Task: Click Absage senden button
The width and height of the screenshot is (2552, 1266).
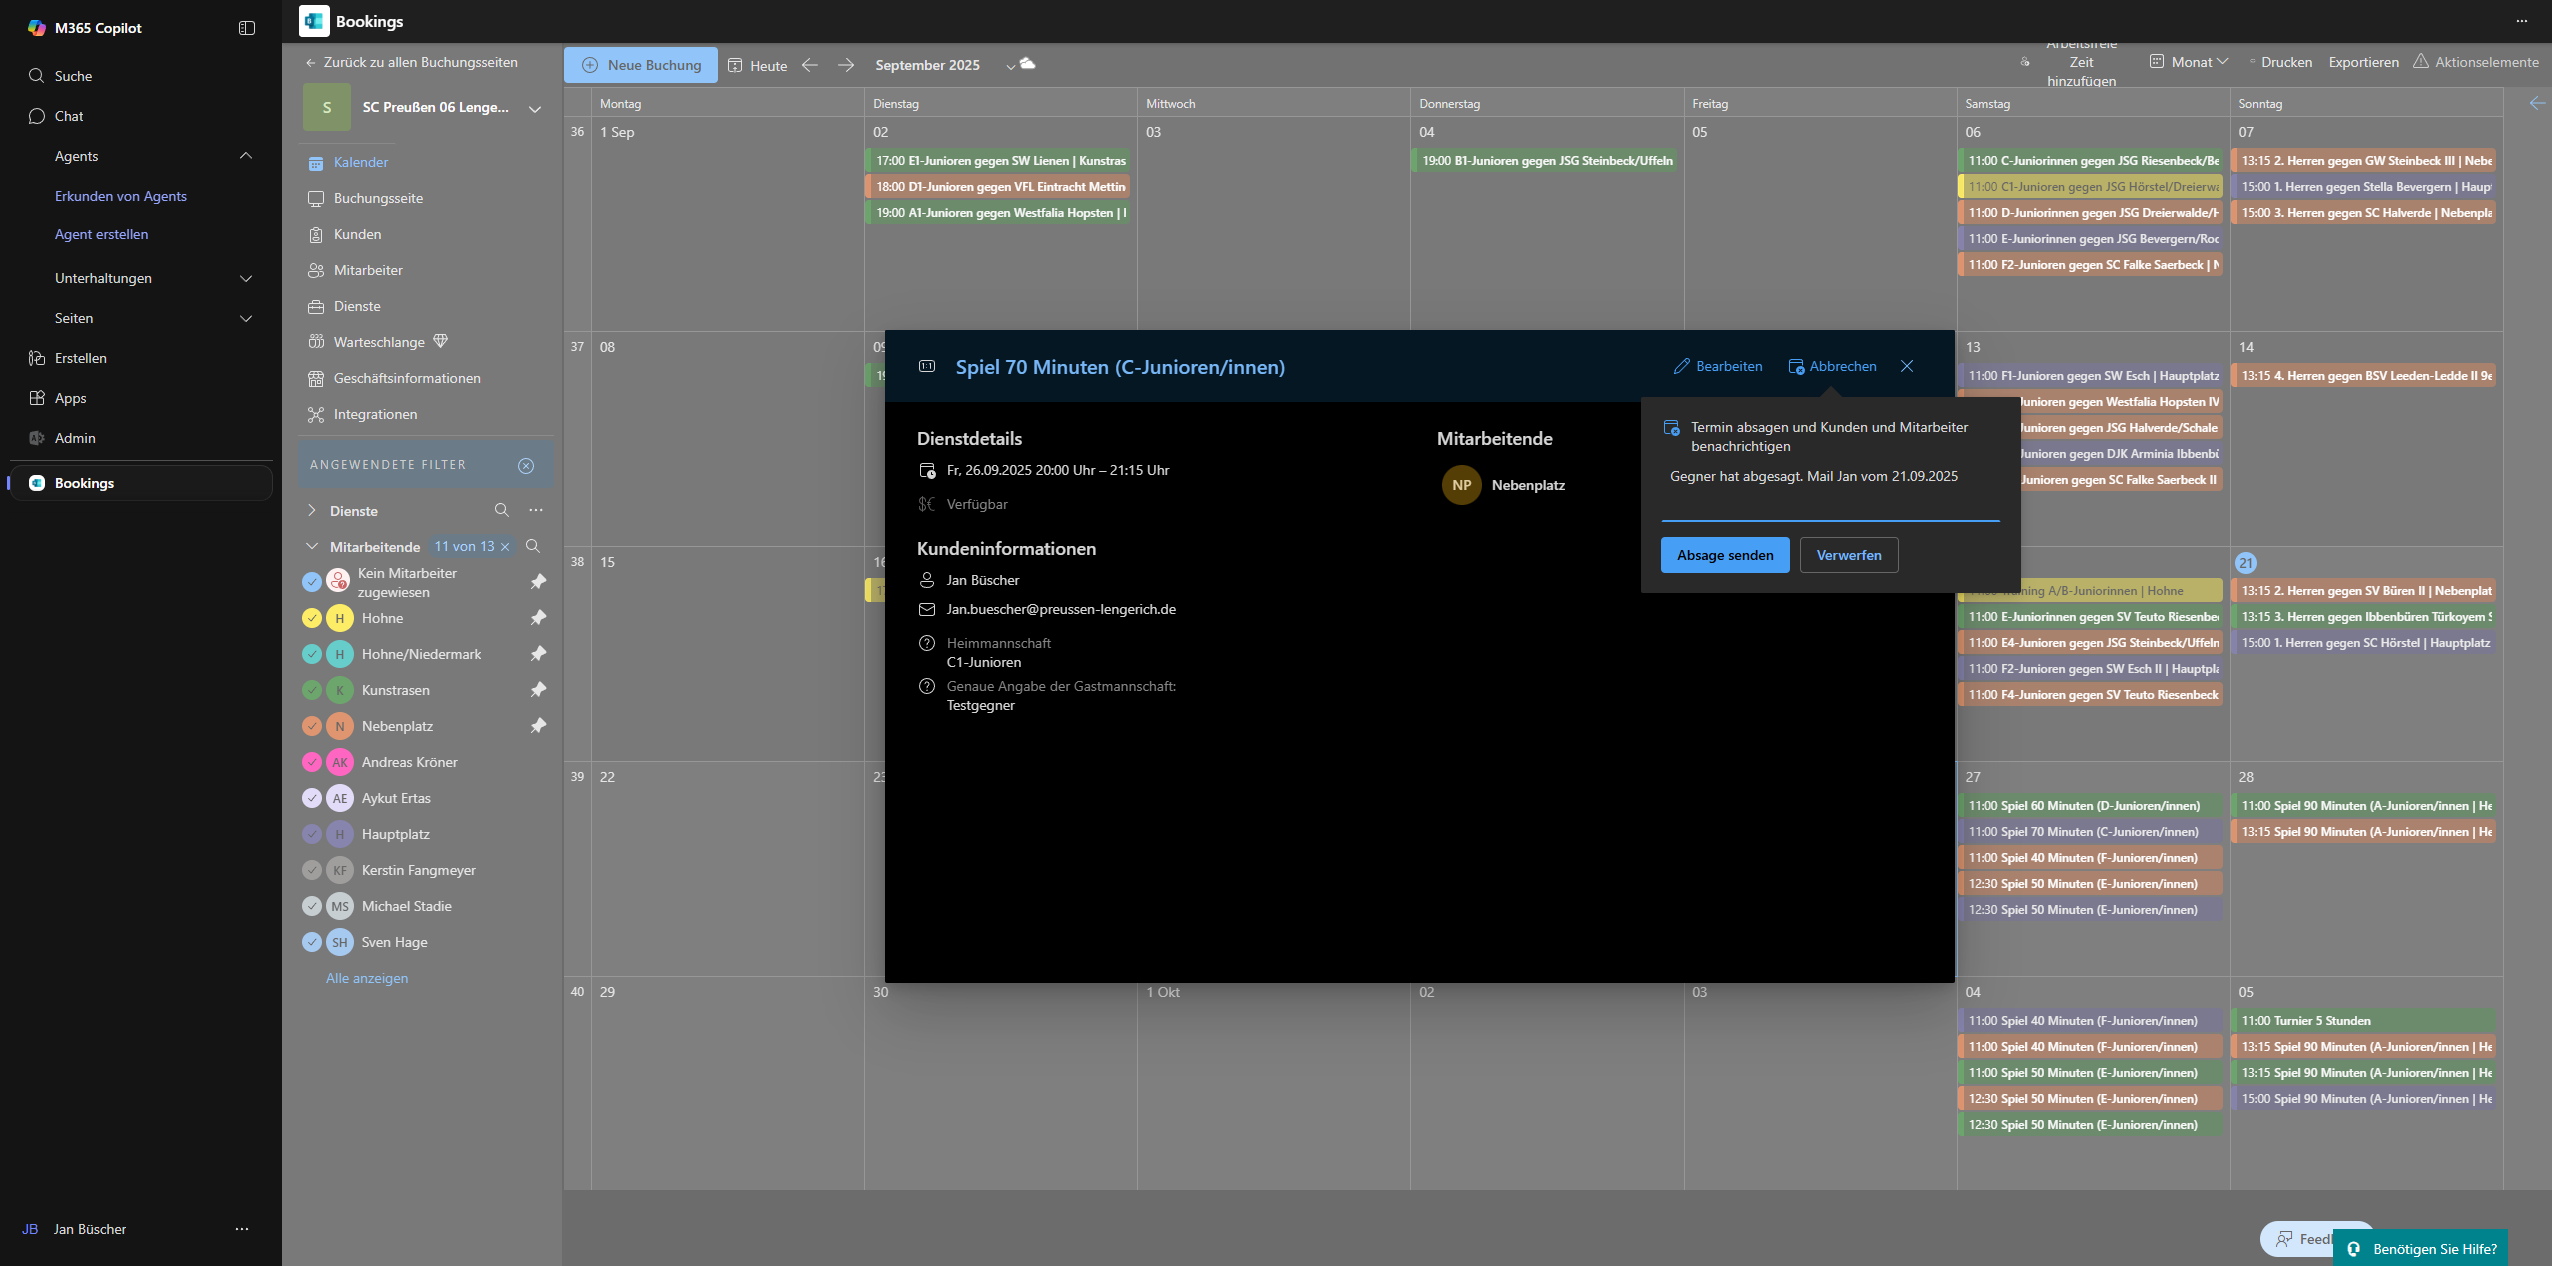Action: (x=1725, y=555)
